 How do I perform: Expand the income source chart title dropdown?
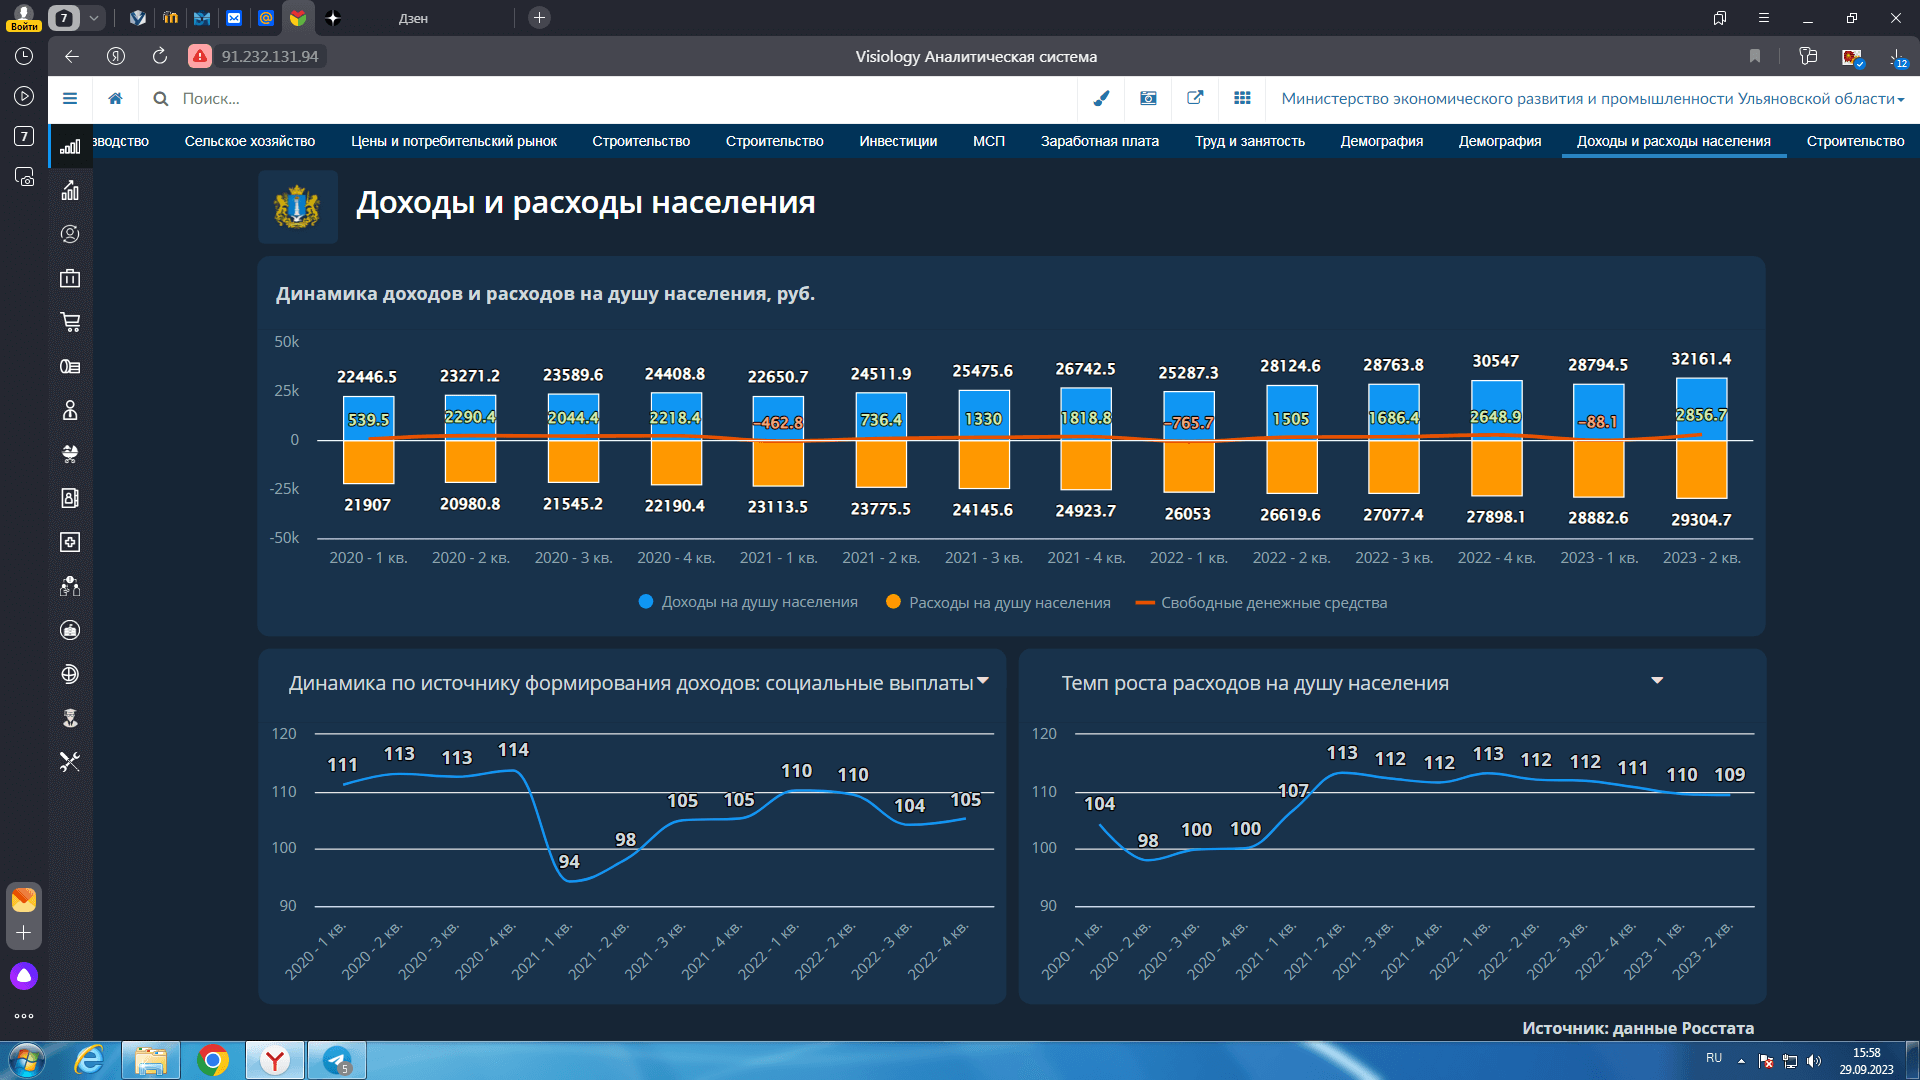[983, 681]
